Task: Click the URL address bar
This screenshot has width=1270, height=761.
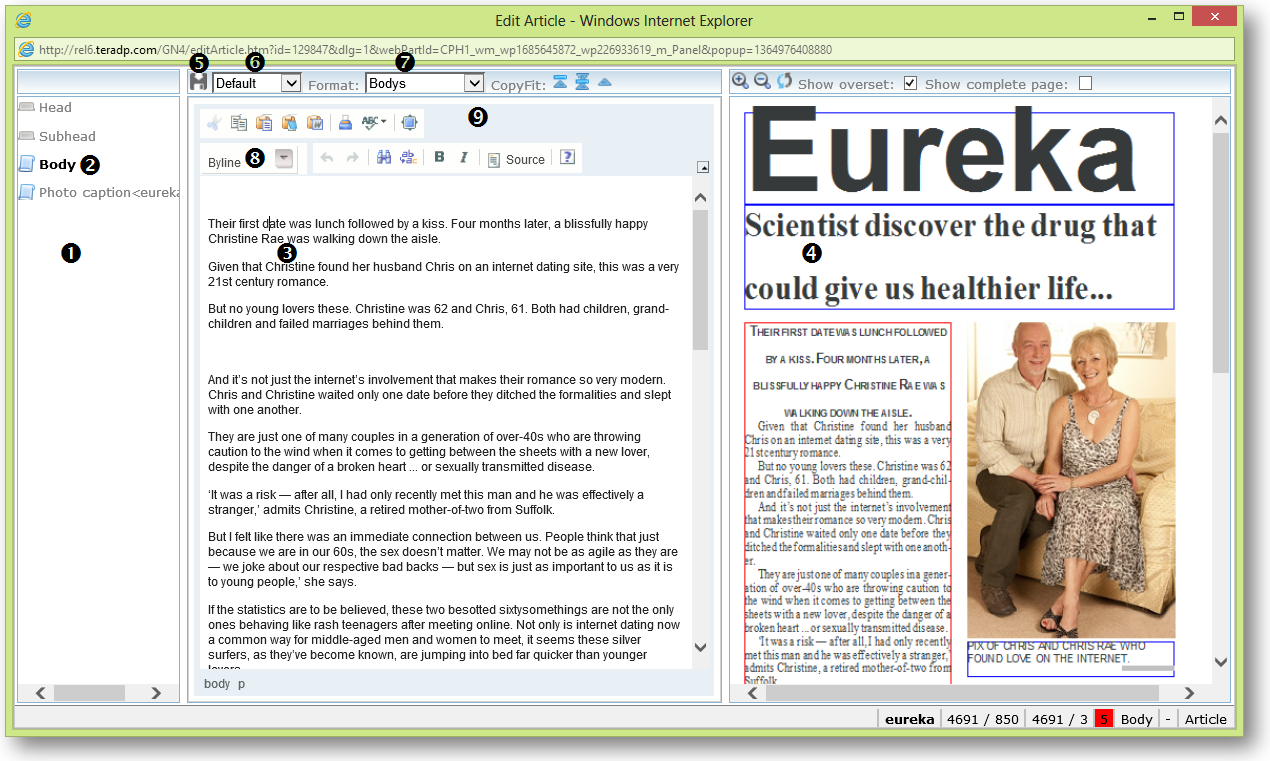Action: (x=625, y=49)
